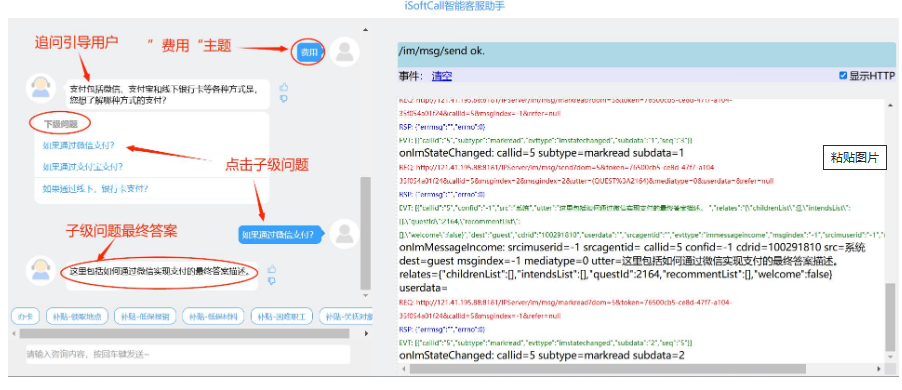902x390 pixels.
Task: Like the final WeChat payment answer
Action: 272,269
